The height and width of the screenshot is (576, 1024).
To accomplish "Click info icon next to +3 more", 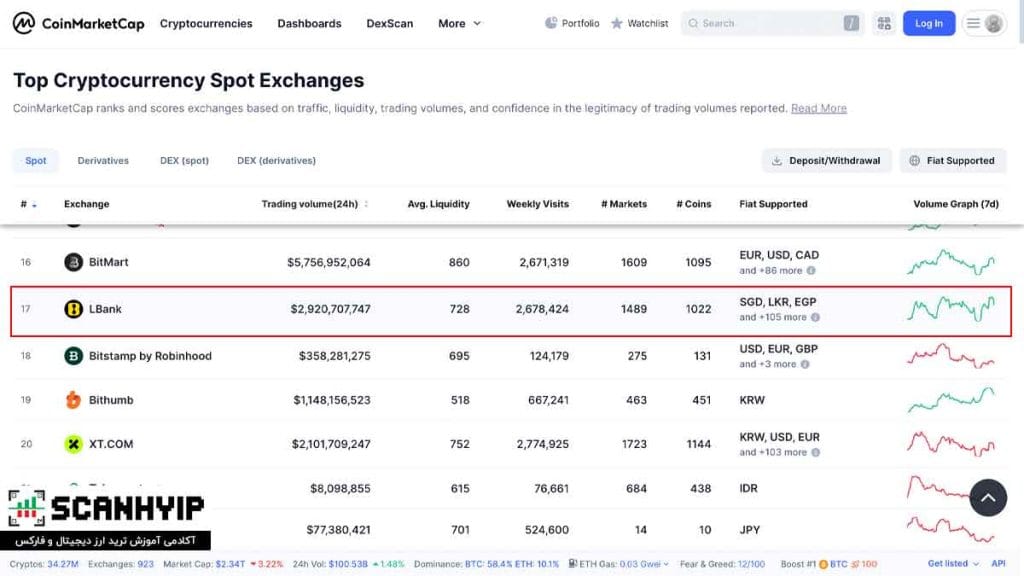I will [805, 364].
